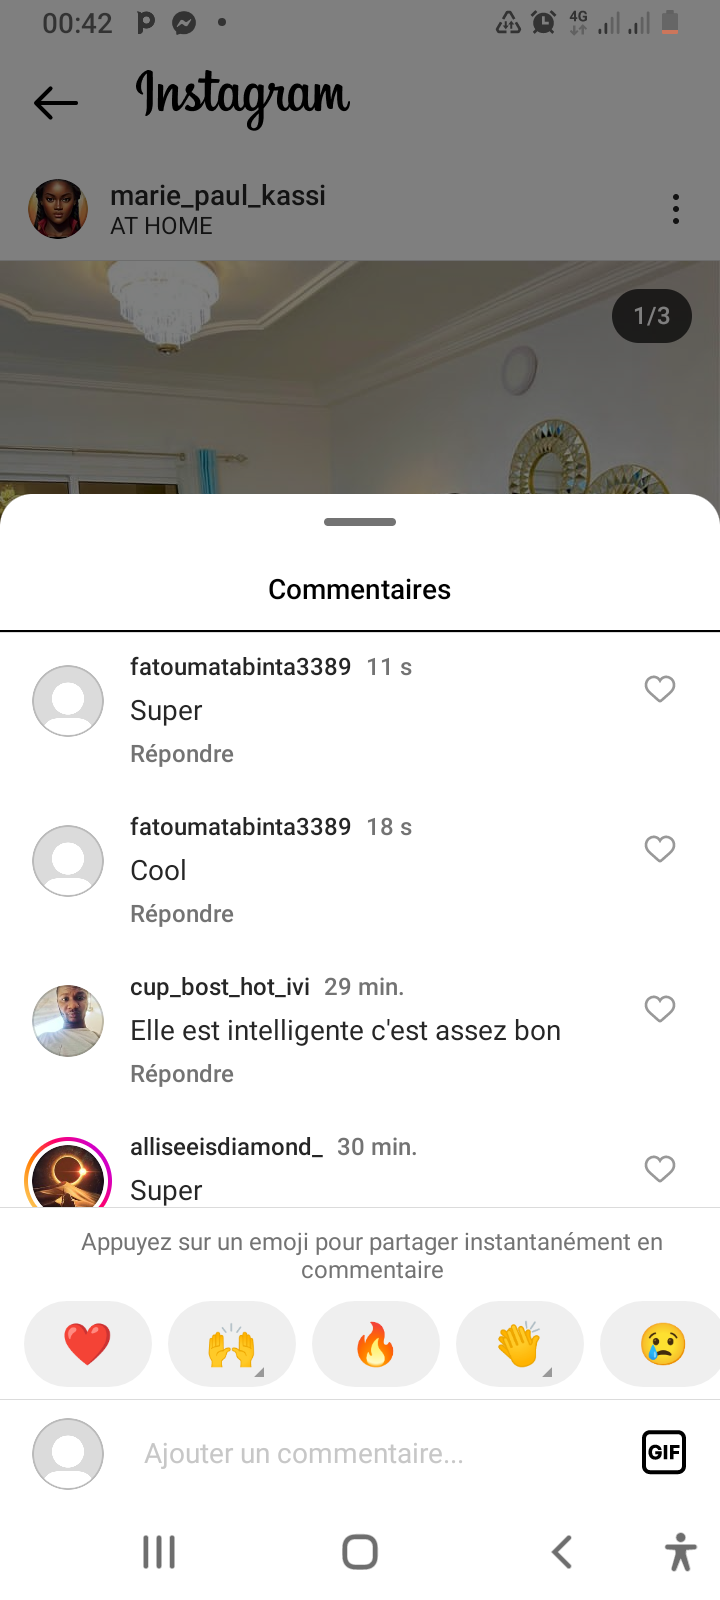Image resolution: width=720 pixels, height=1600 pixels.
Task: Send the red heart emoji reaction
Action: pyautogui.click(x=88, y=1344)
